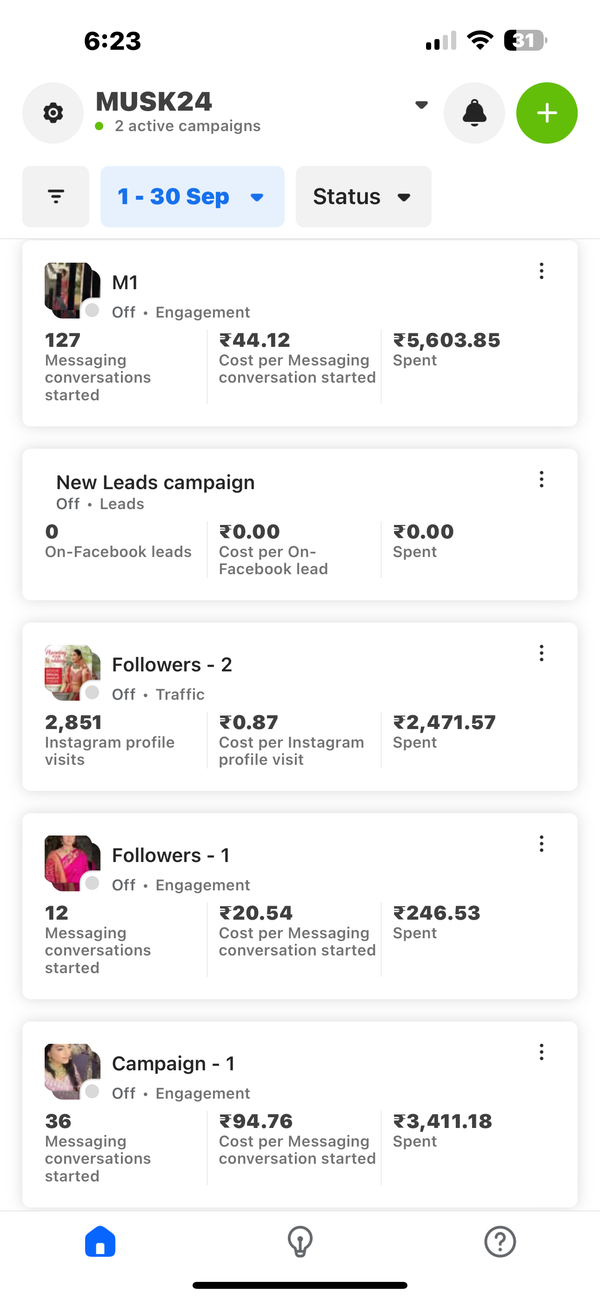Open three-dot menu for Campaign - 1

tap(541, 1052)
